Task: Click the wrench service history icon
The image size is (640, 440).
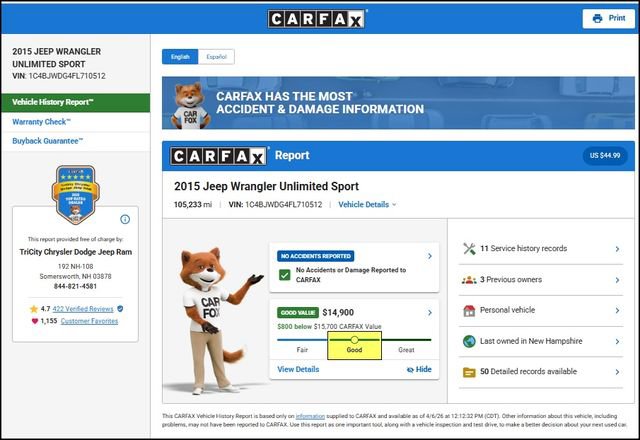Action: [x=468, y=248]
